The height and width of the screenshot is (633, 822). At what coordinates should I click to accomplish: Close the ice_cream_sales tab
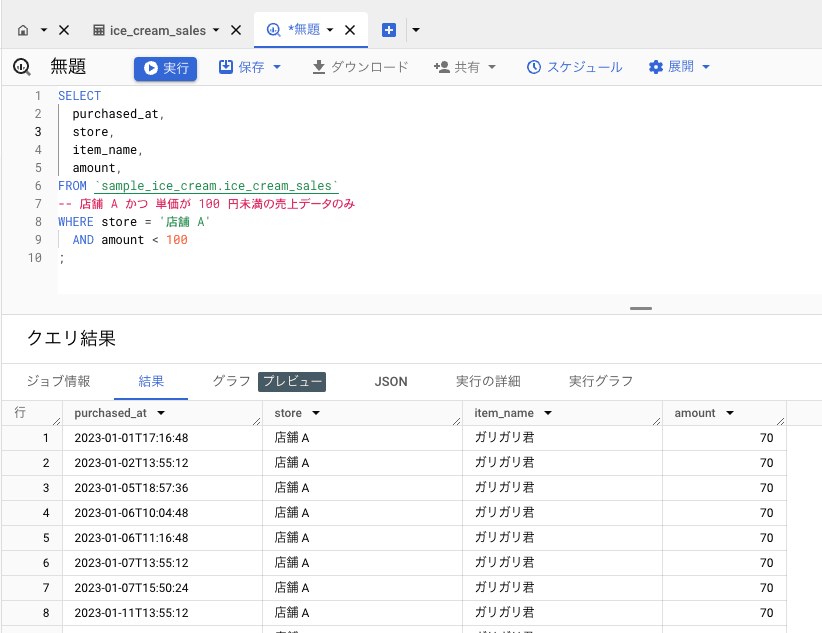tap(236, 30)
